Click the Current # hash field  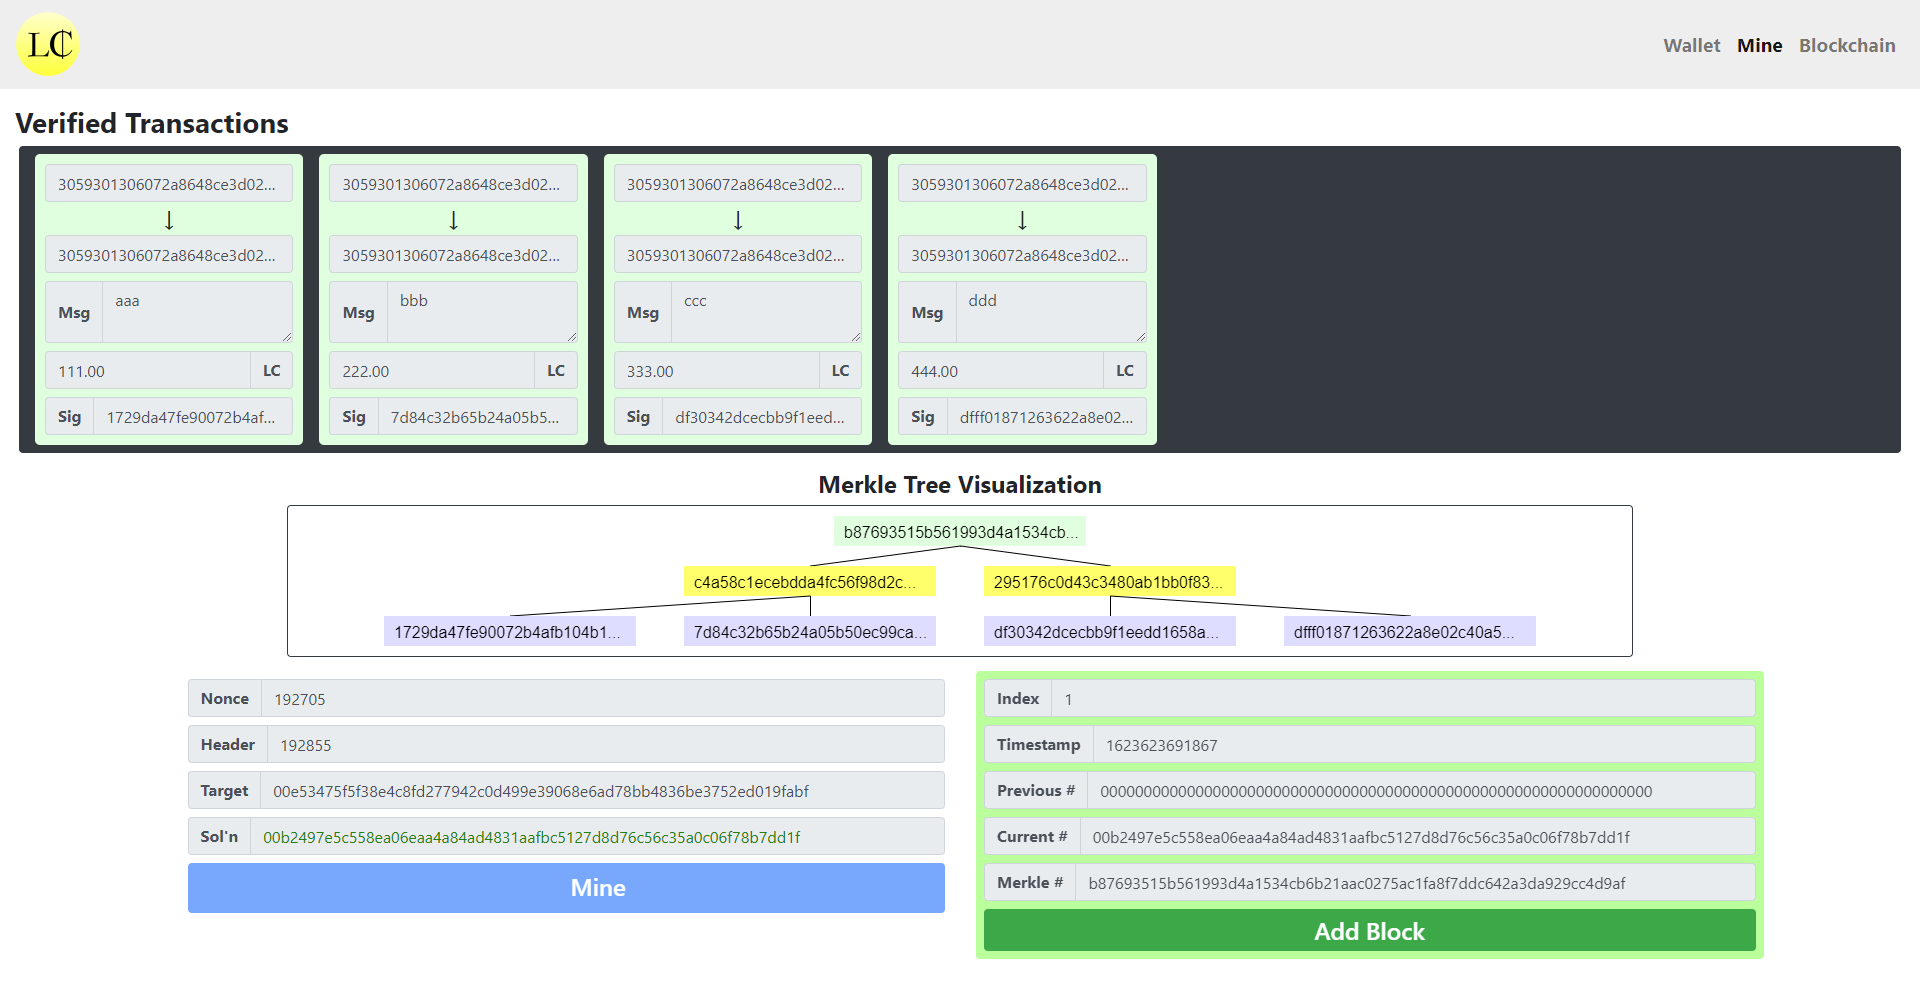[1417, 837]
